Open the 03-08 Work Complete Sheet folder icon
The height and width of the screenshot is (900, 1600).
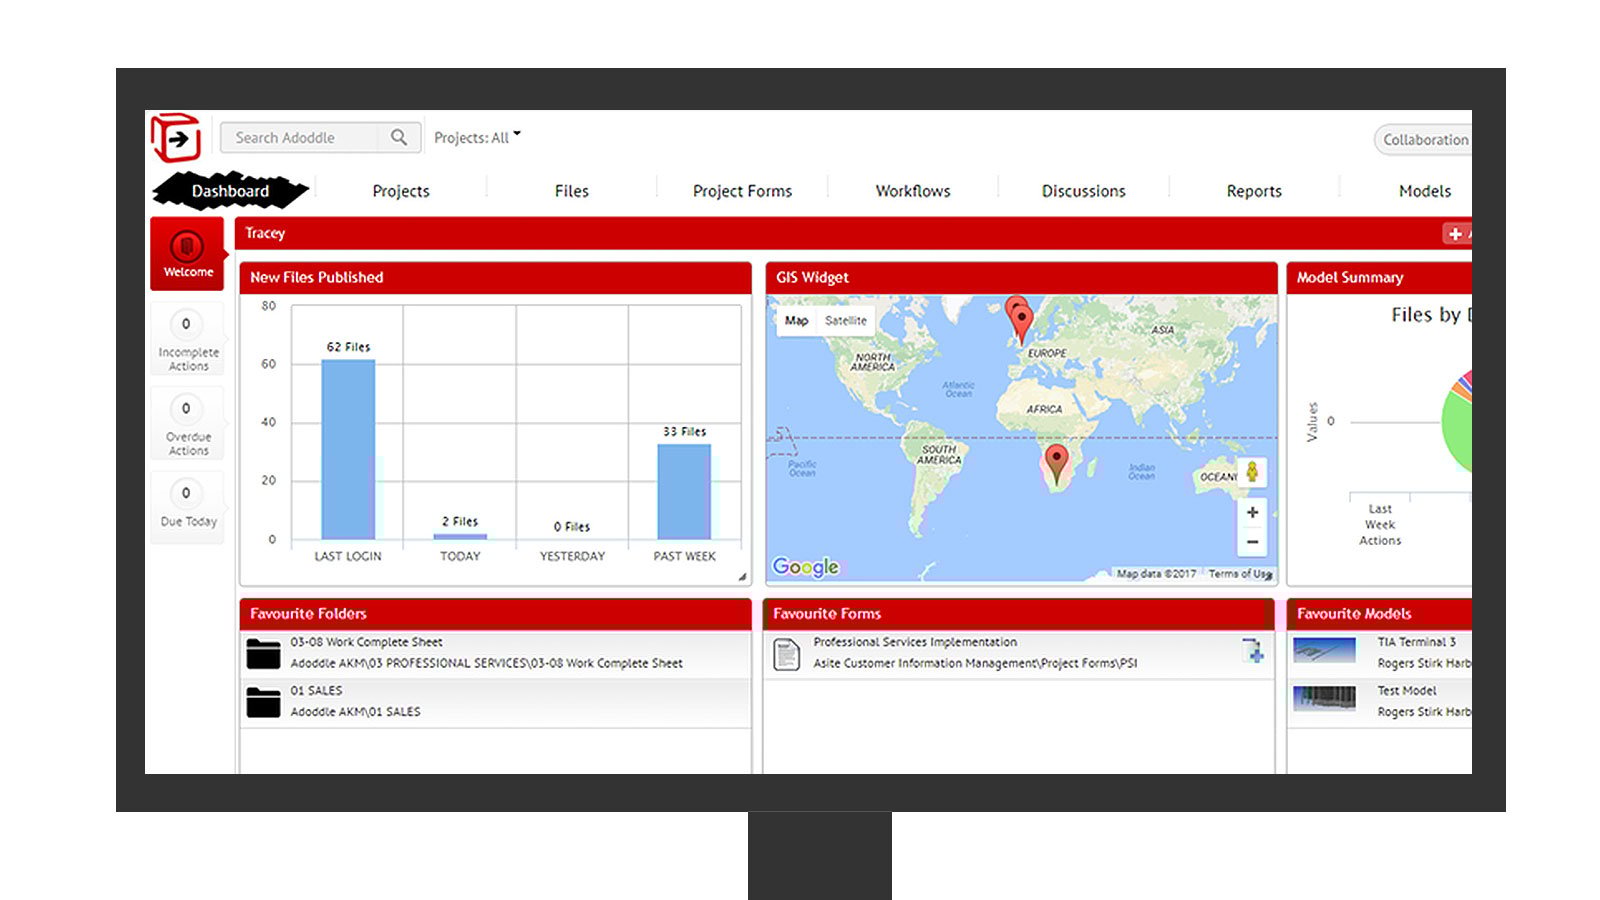[x=264, y=654]
